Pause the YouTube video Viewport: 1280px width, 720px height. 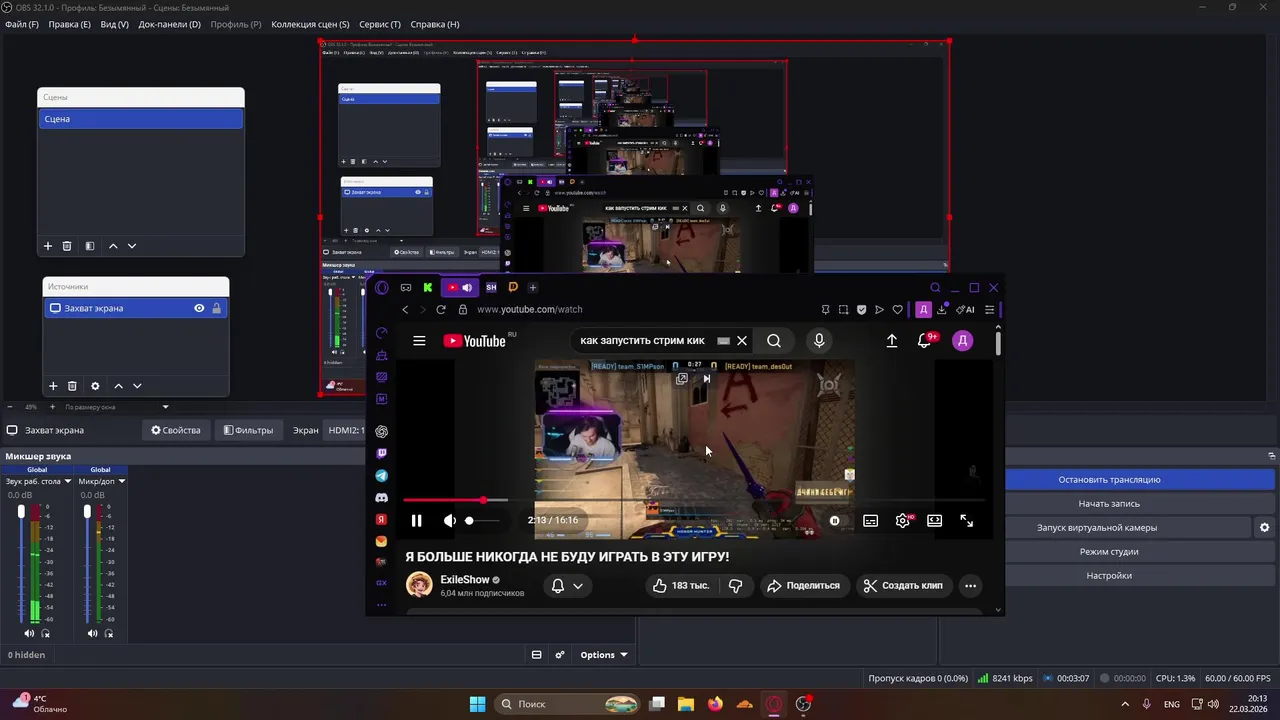pyautogui.click(x=417, y=520)
